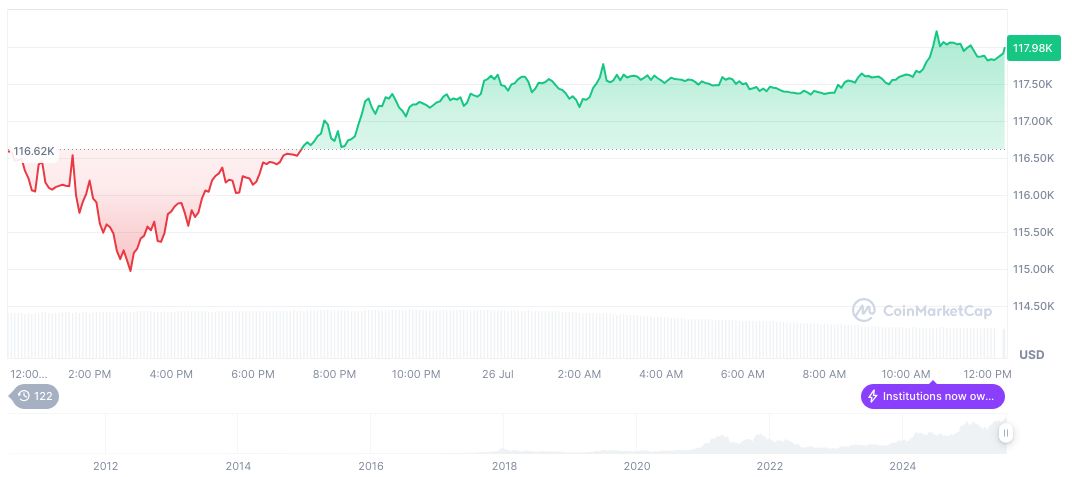
Task: Click the range slider handle in the navigator
Action: click(x=1006, y=433)
